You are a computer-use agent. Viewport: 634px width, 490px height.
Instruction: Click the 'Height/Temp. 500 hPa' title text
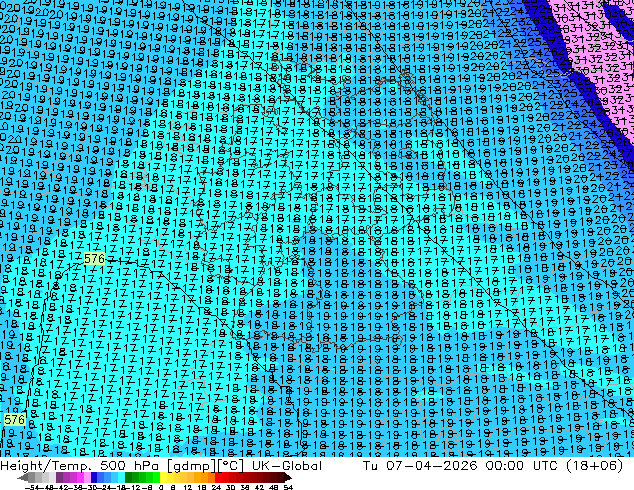pos(81,465)
